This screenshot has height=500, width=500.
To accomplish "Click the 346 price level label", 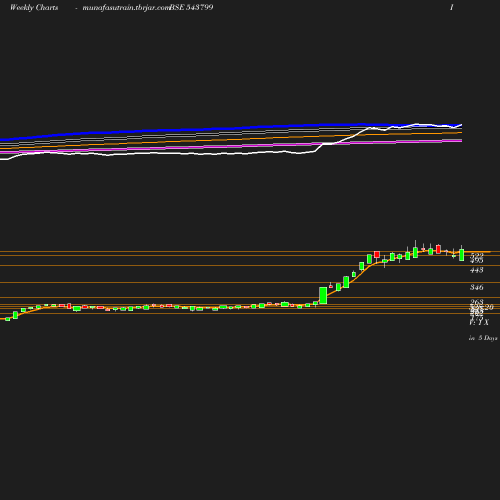I will [477, 287].
